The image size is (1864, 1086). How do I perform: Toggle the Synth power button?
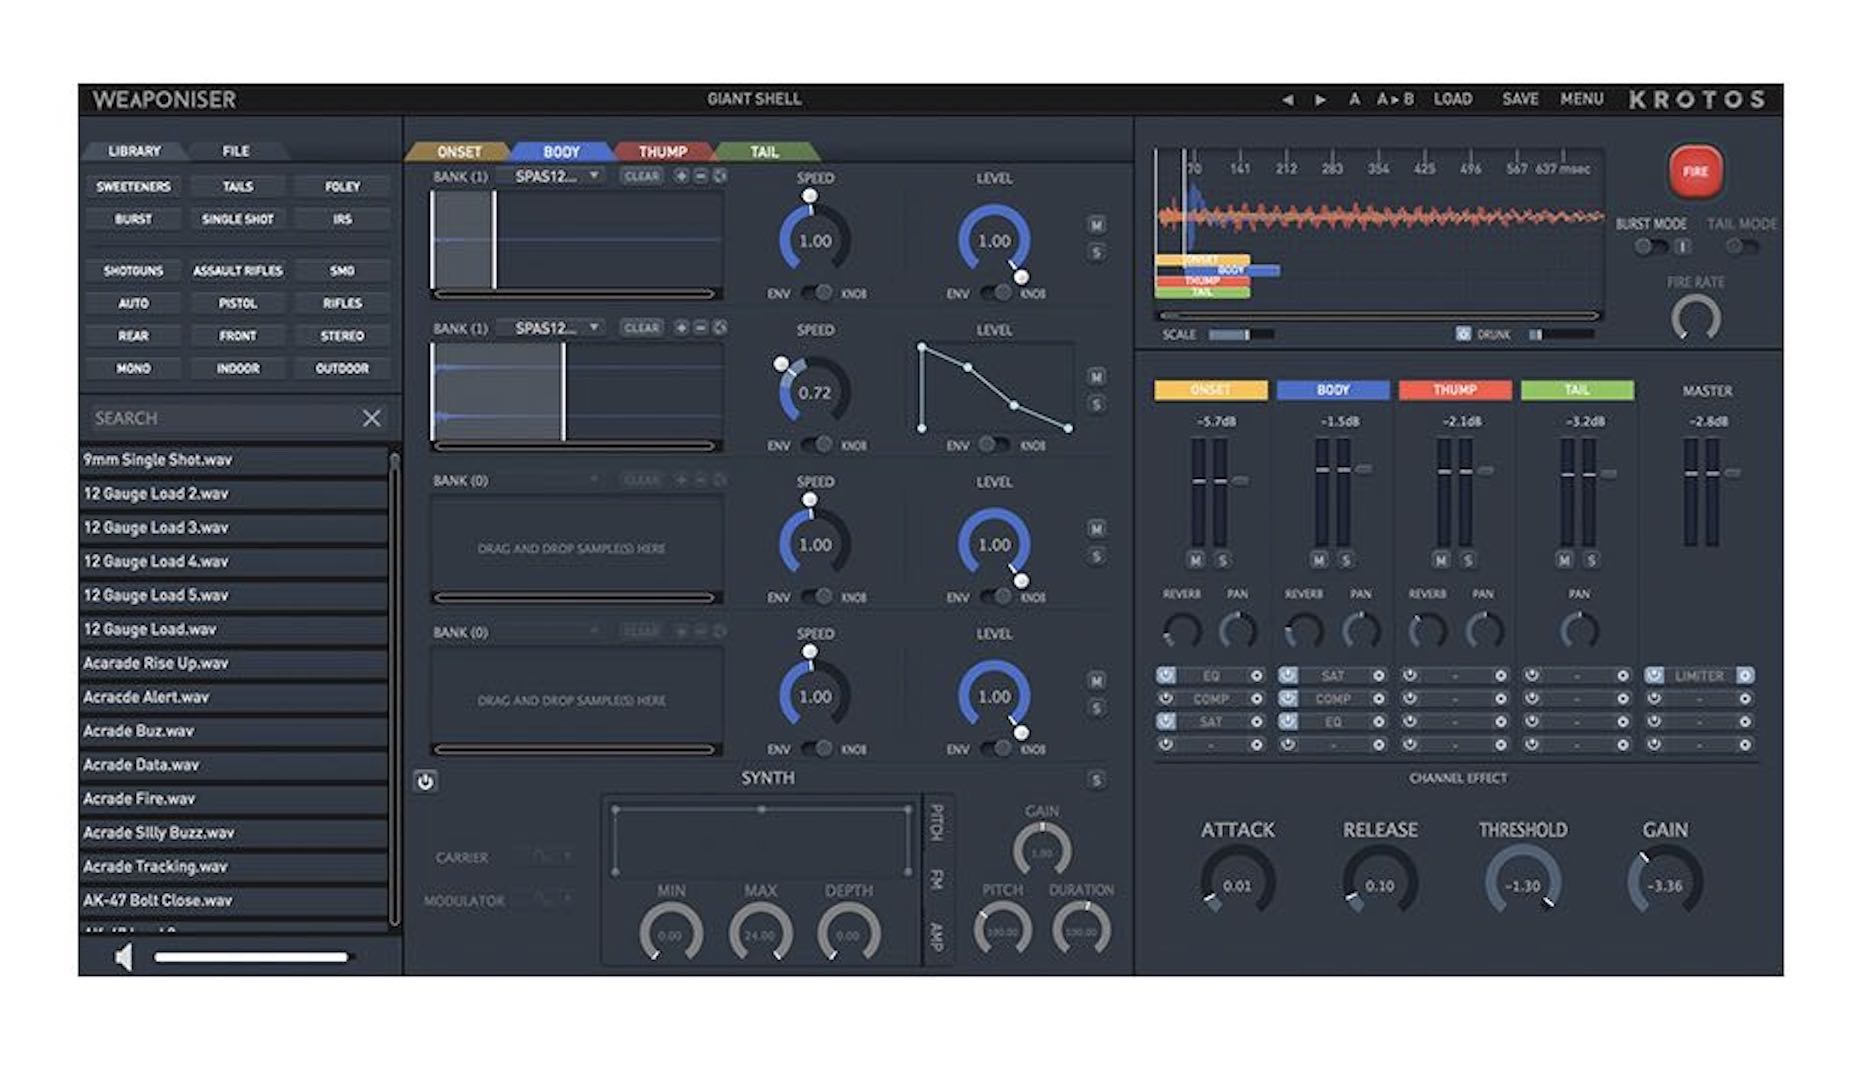(425, 782)
